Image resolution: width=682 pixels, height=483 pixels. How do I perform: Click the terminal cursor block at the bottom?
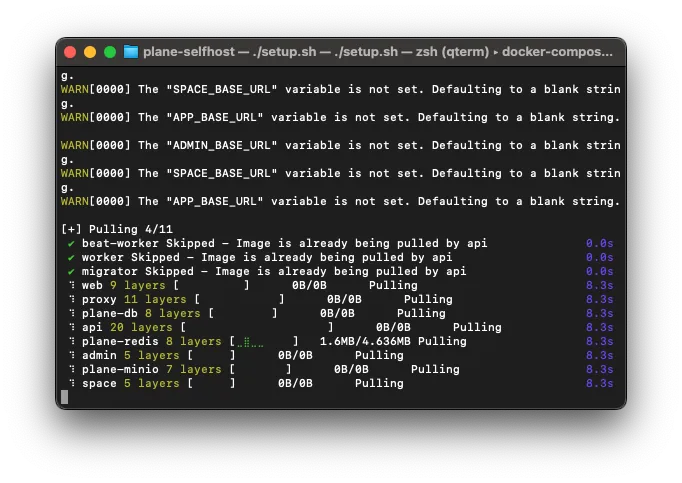coord(65,397)
